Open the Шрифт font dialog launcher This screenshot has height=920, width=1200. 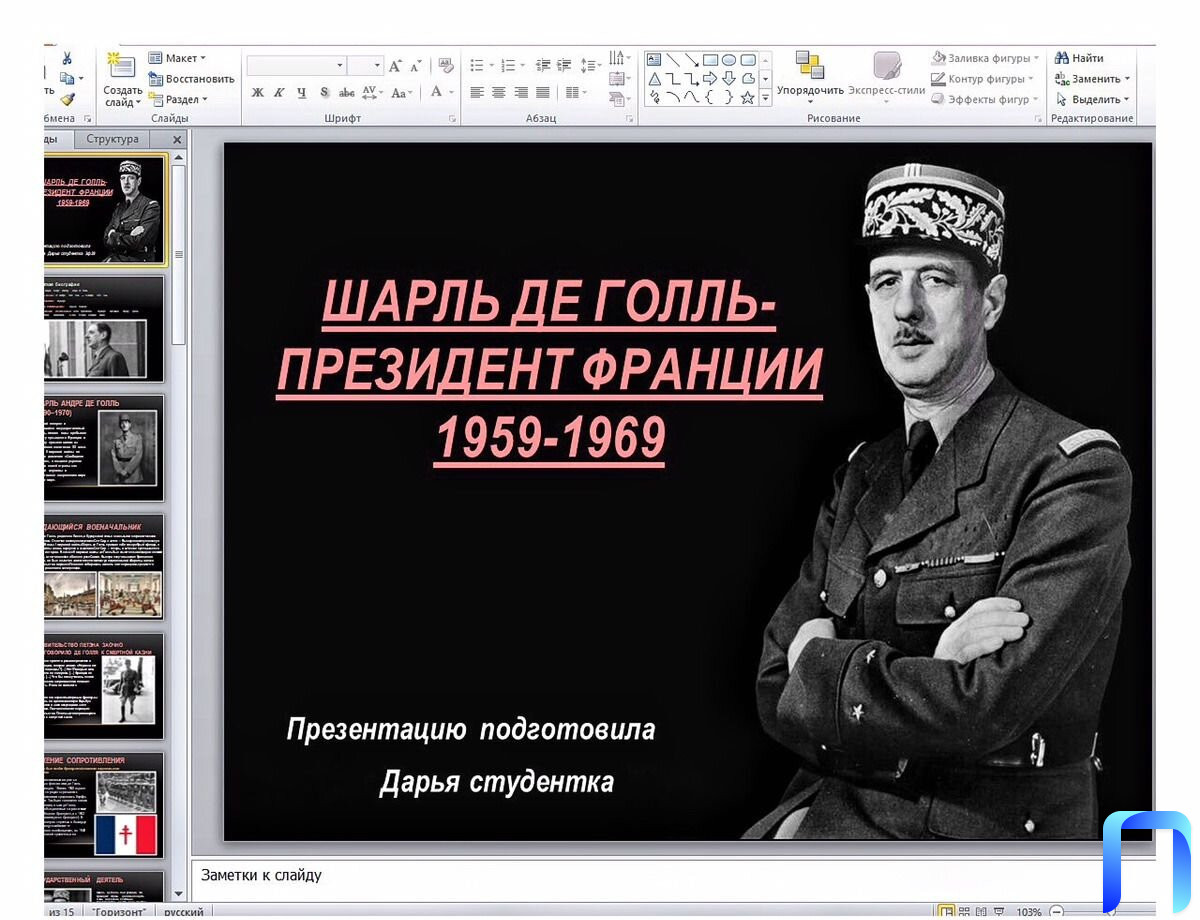point(452,119)
